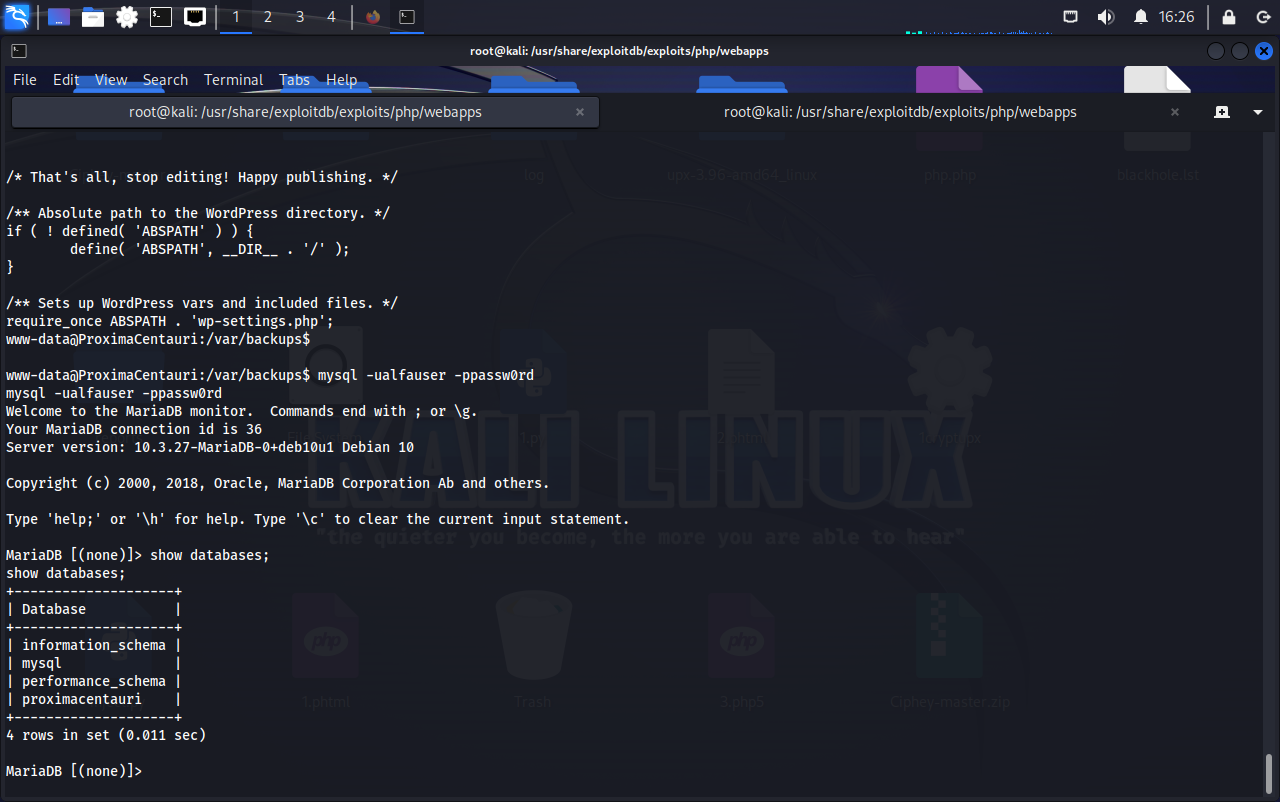Switch to workspace 3
The height and width of the screenshot is (802, 1280).
(x=300, y=17)
